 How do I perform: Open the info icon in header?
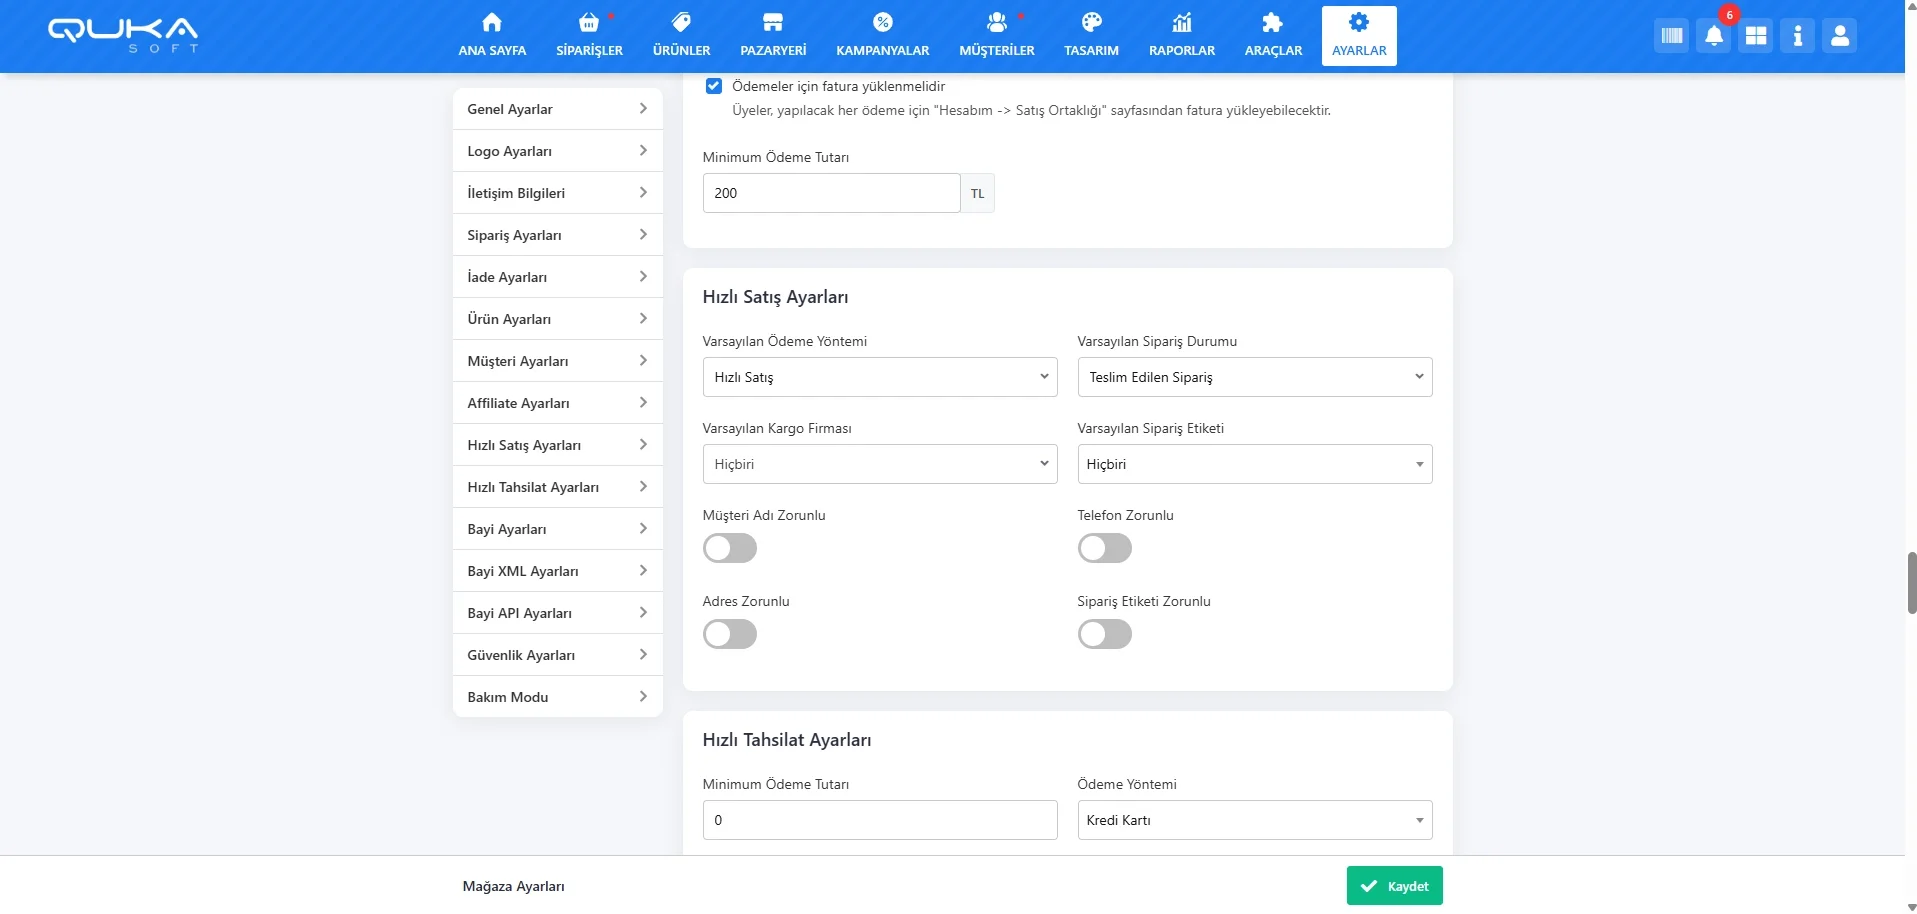coord(1797,37)
